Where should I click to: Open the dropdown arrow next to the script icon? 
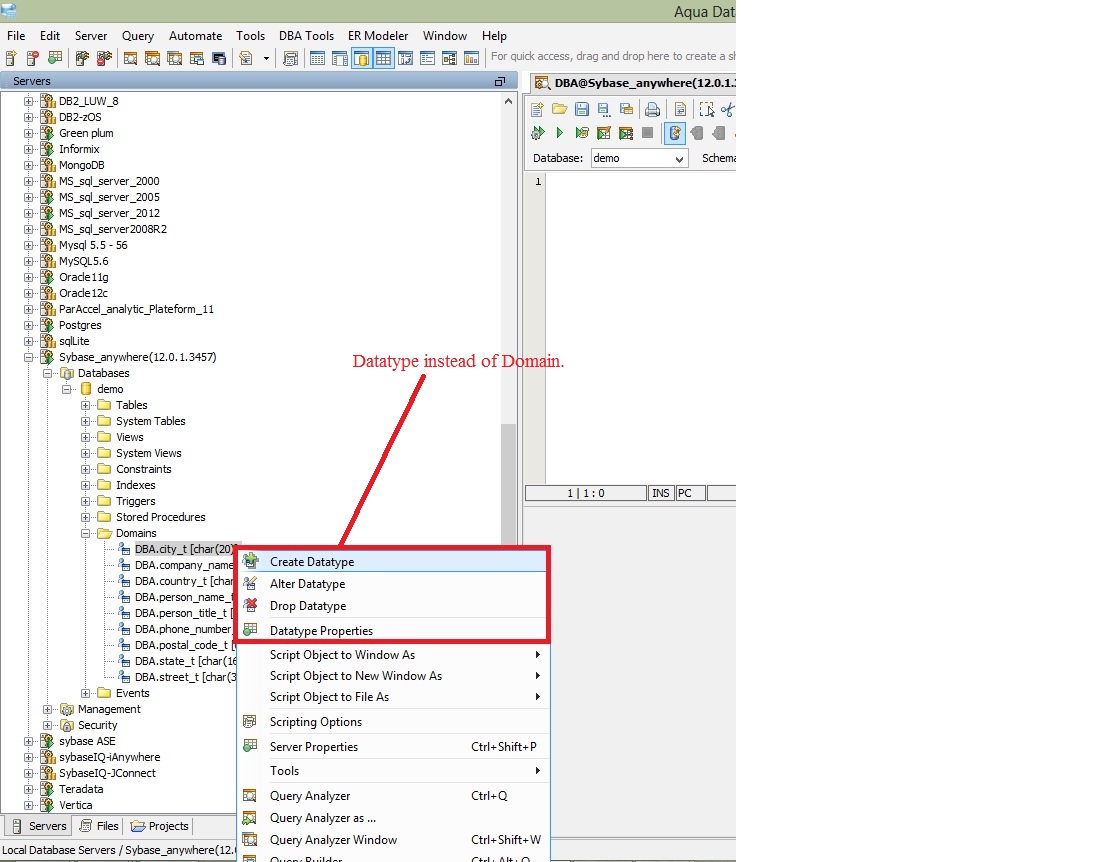(x=266, y=59)
